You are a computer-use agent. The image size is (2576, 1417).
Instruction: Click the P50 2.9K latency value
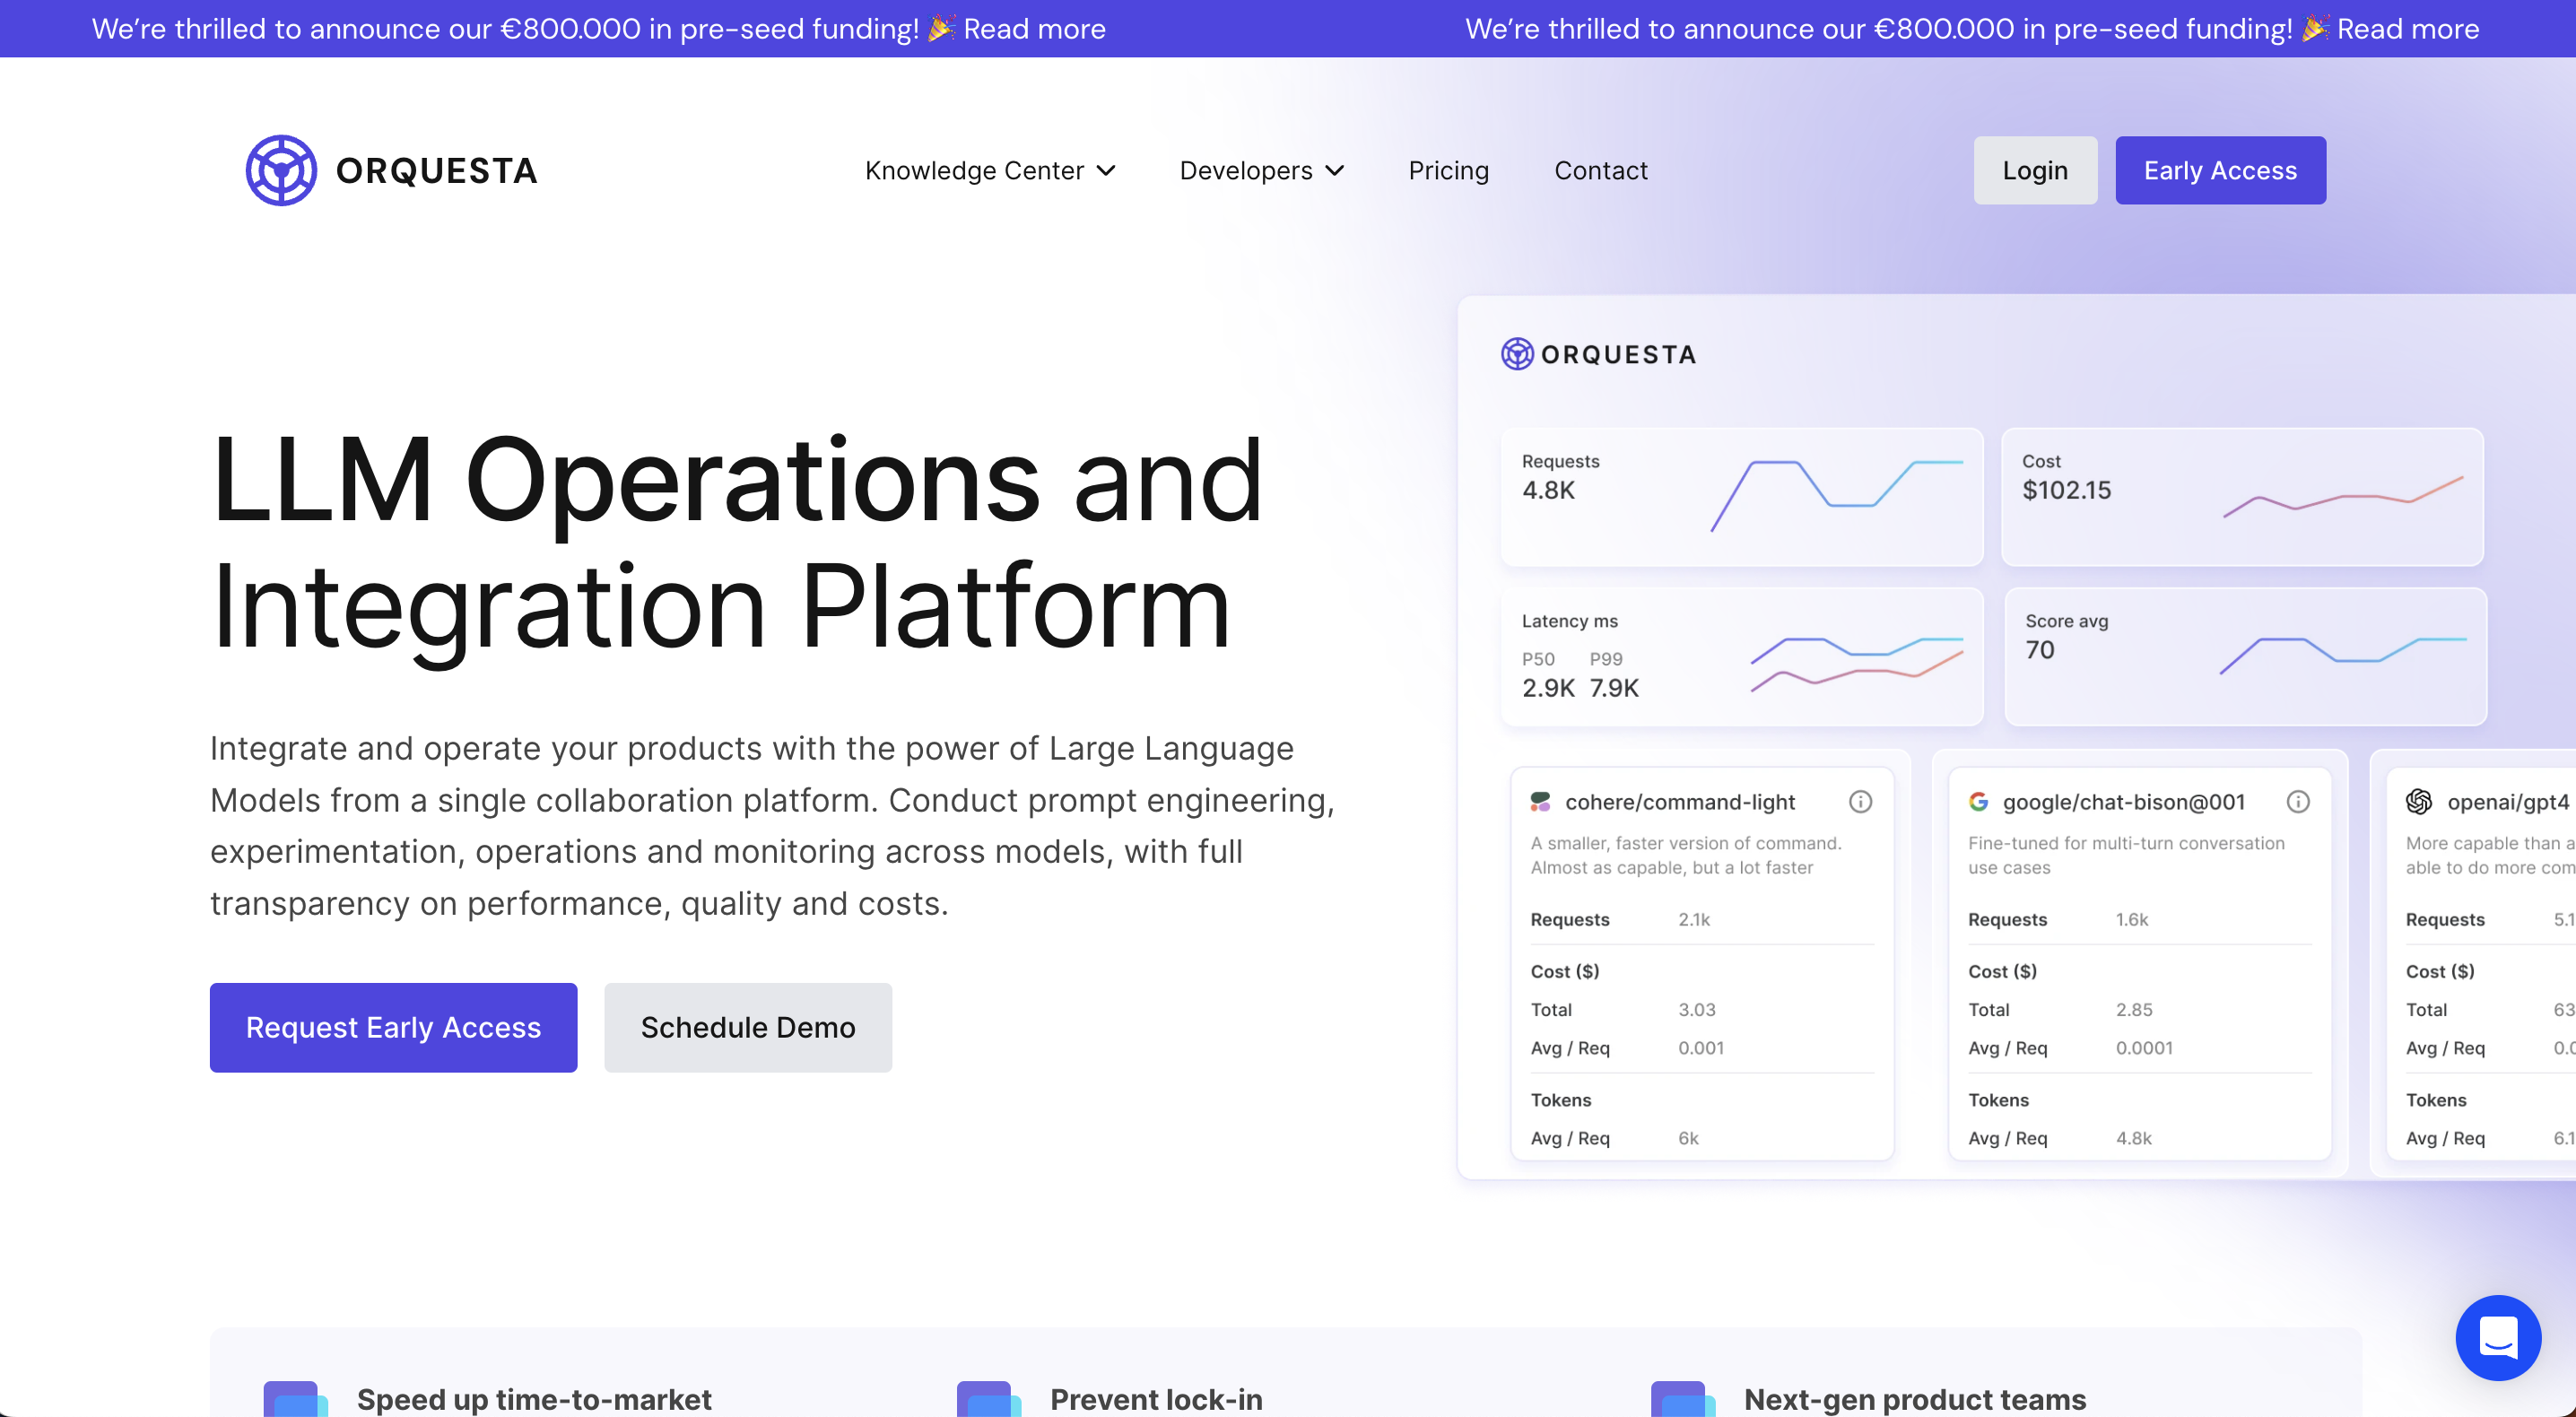(x=1548, y=687)
